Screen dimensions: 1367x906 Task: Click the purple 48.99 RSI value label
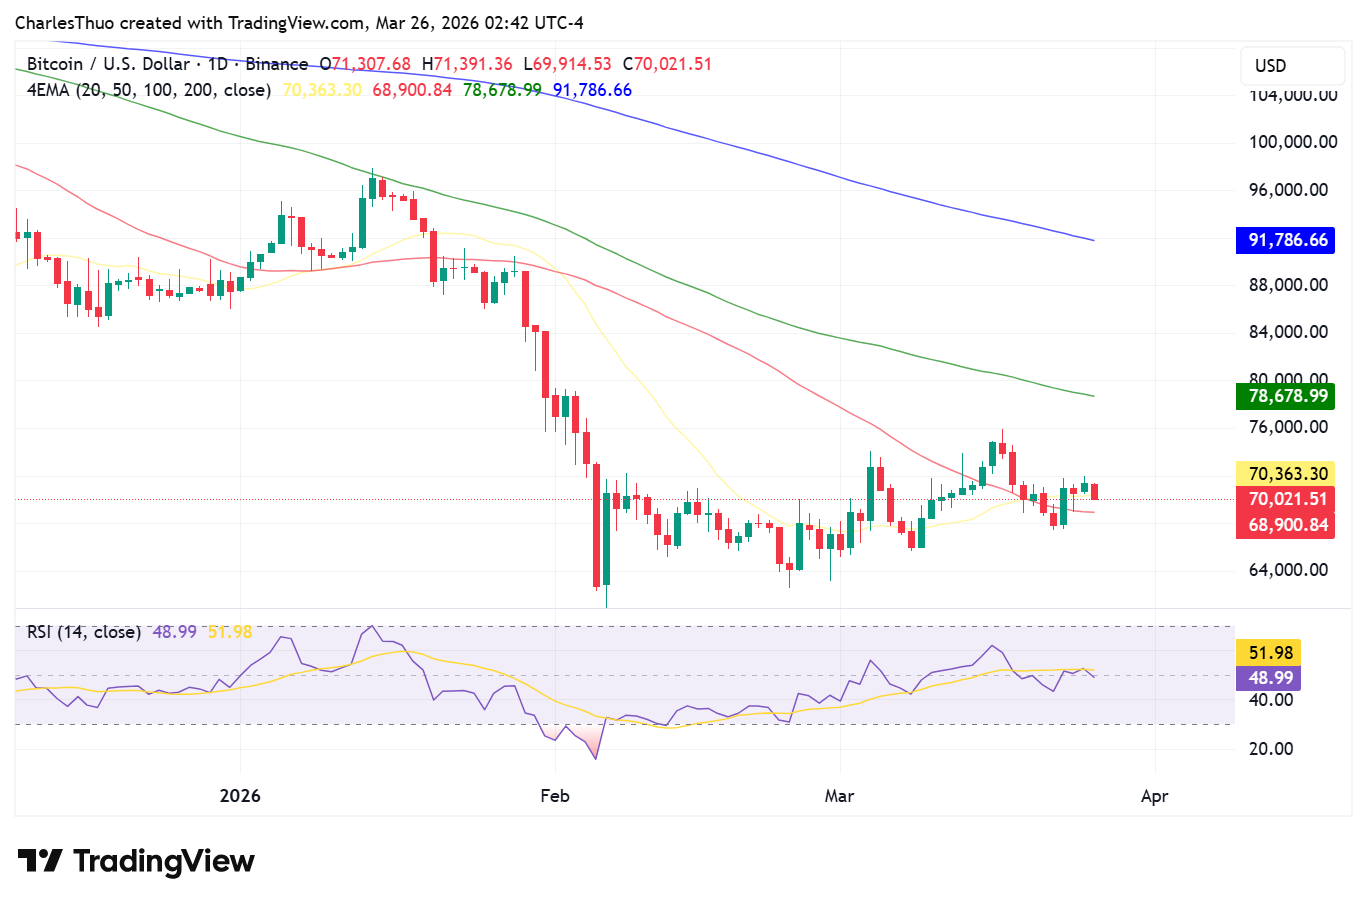1266,678
